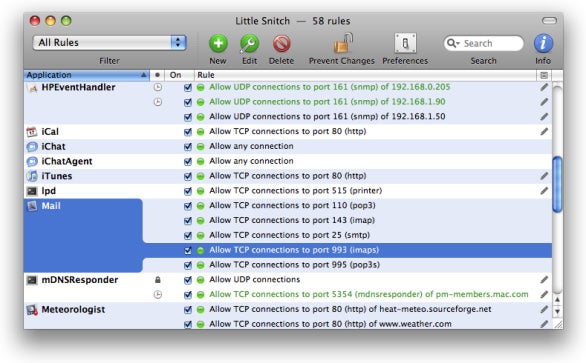The height and width of the screenshot is (363, 586).
Task: Open the Edit rule tool
Action: [x=249, y=43]
